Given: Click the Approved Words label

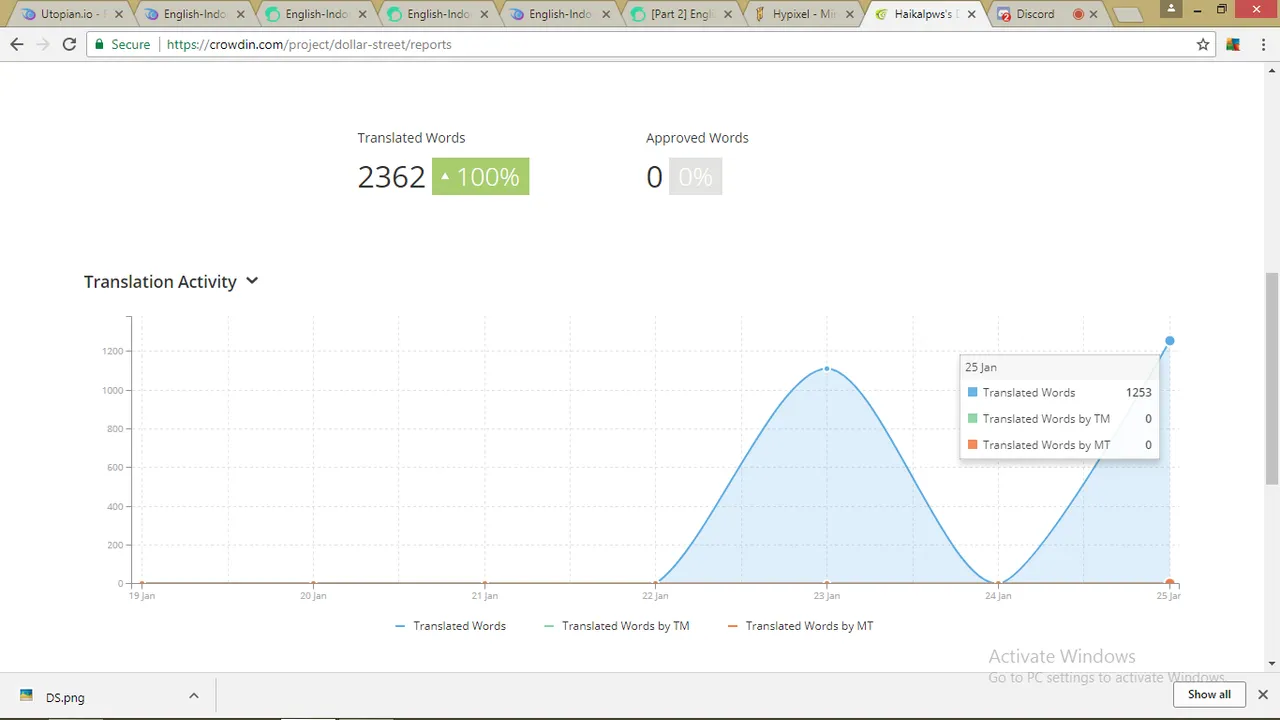Looking at the screenshot, I should click(x=697, y=138).
